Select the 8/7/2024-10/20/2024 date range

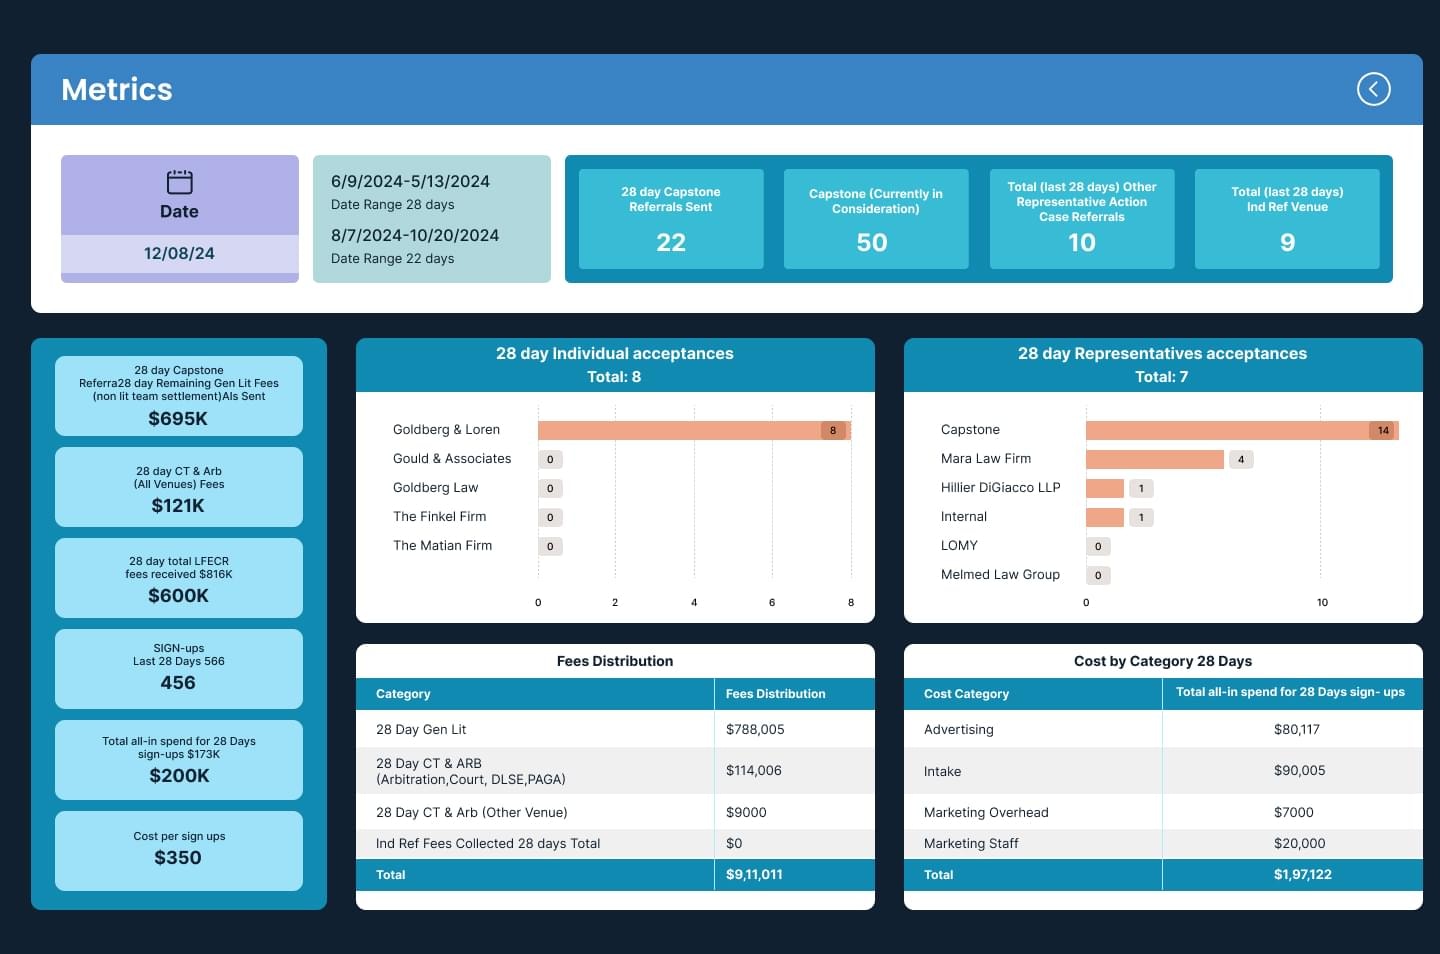414,235
